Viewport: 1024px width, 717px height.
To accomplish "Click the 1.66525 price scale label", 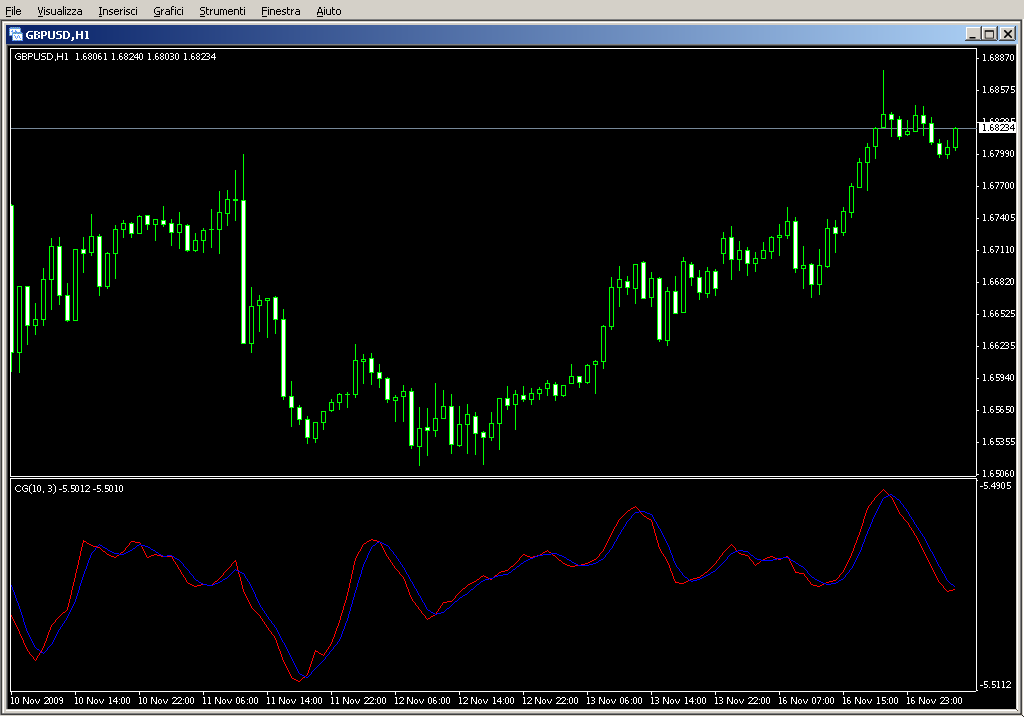I will [998, 313].
